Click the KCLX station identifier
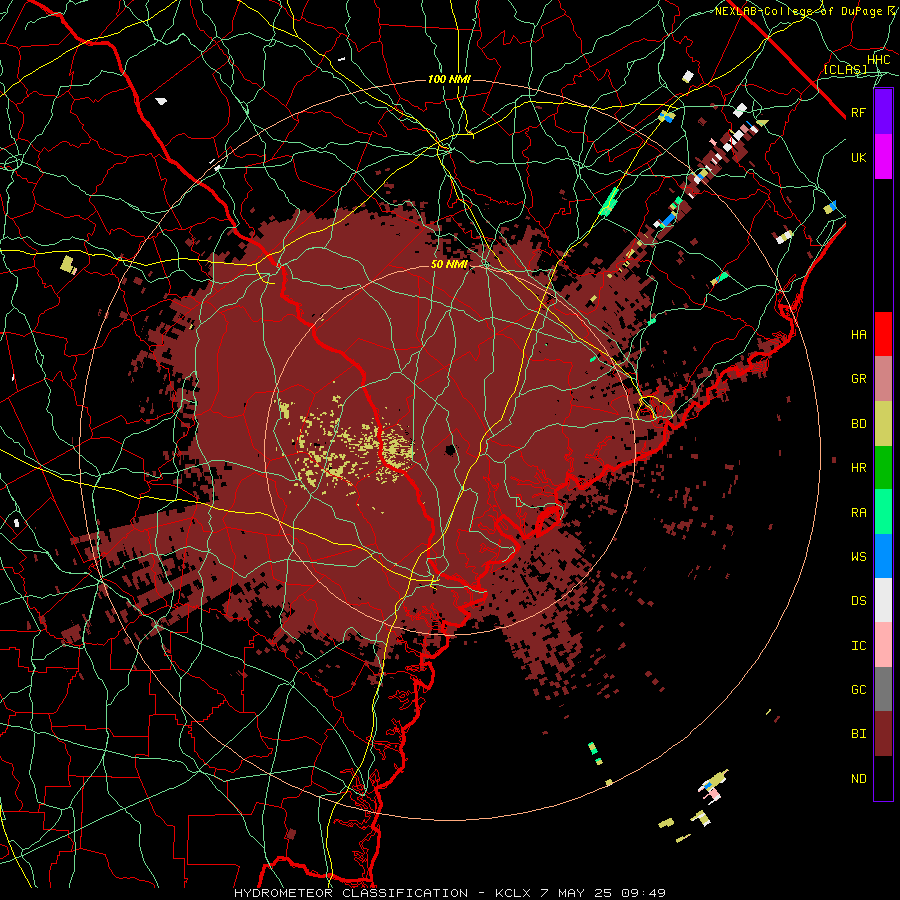This screenshot has height=900, width=900. (514, 893)
